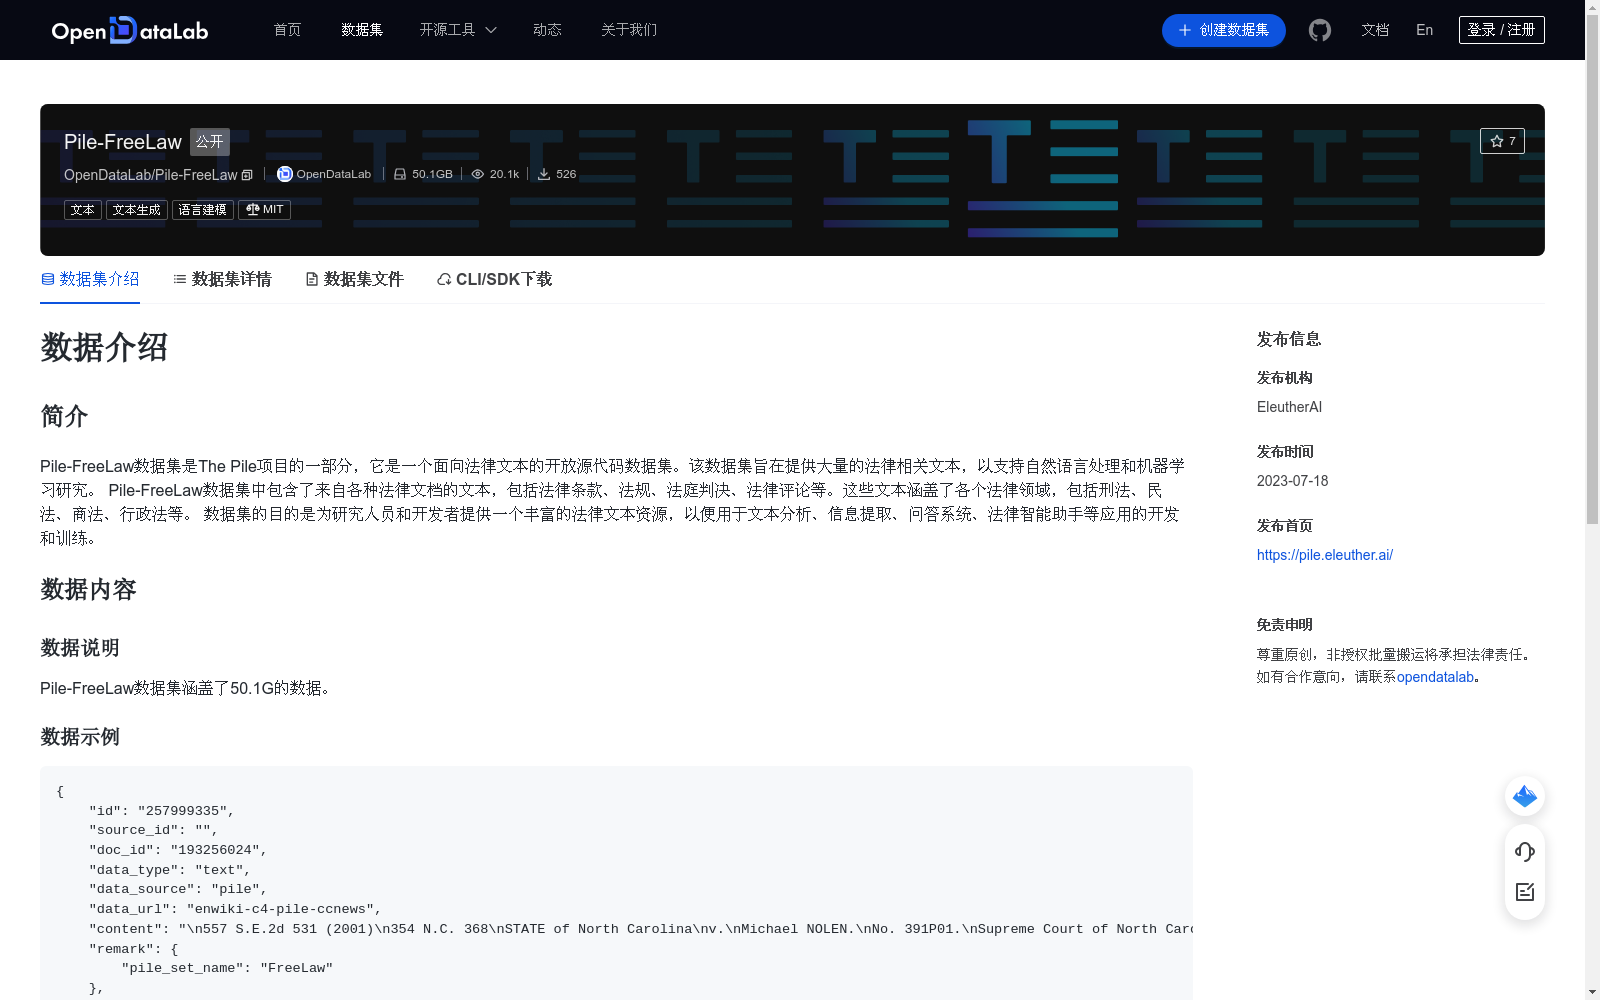
Task: Star the Pile-FreeLaw dataset
Action: click(x=1502, y=141)
